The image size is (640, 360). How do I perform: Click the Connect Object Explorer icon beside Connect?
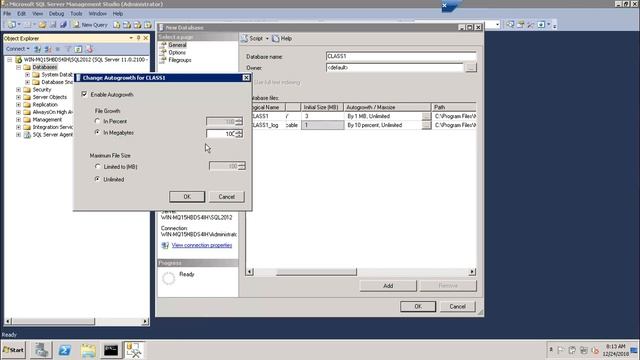(37, 49)
